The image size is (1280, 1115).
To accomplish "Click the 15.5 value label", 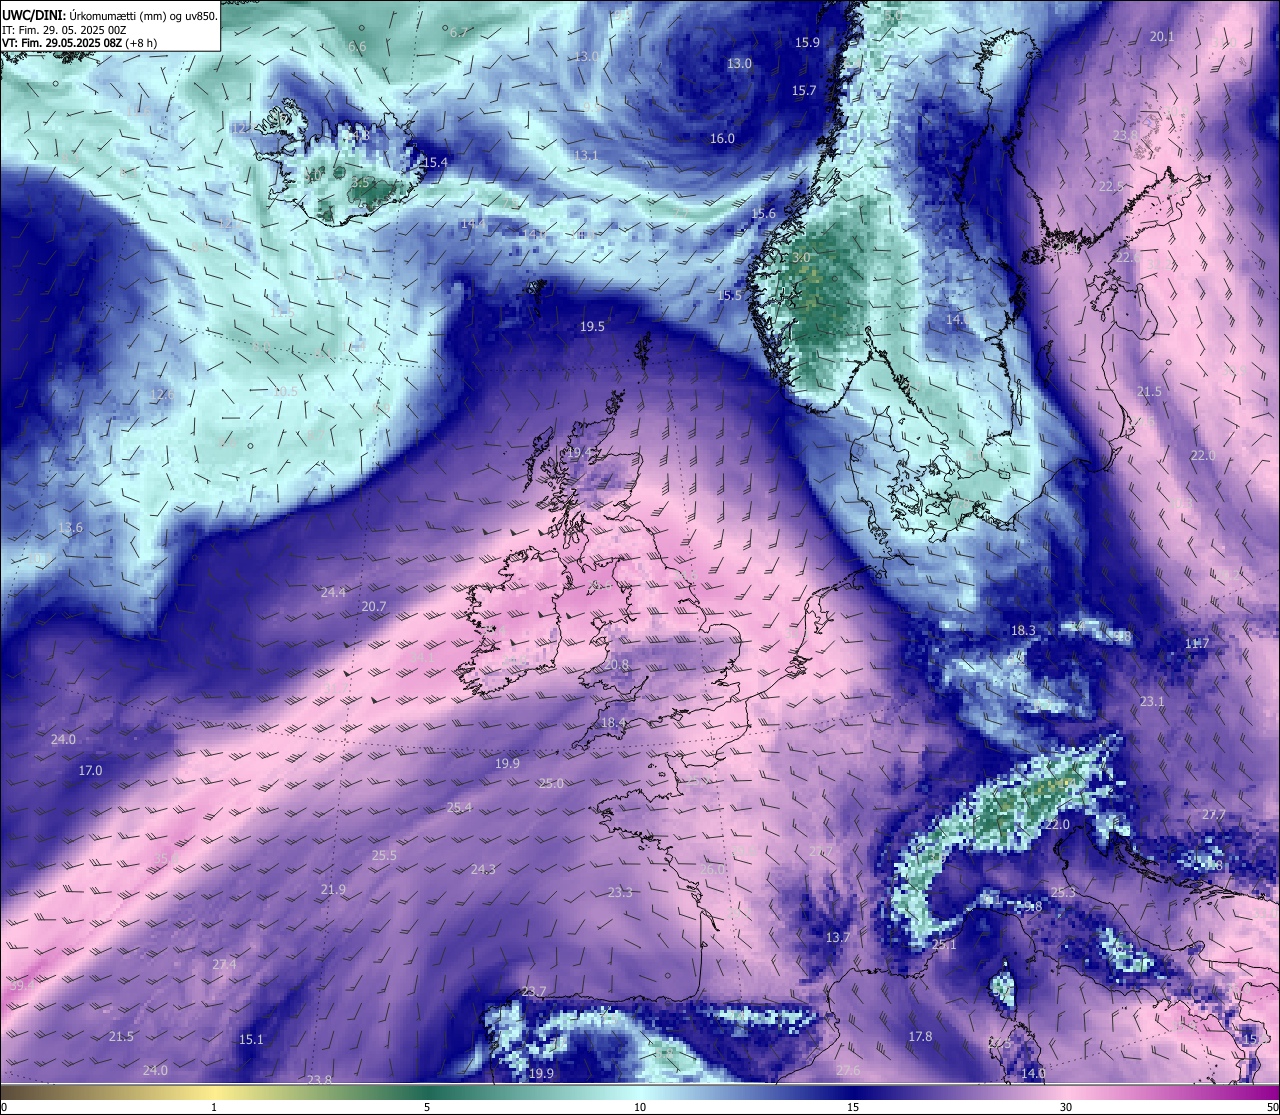I will 730,295.
